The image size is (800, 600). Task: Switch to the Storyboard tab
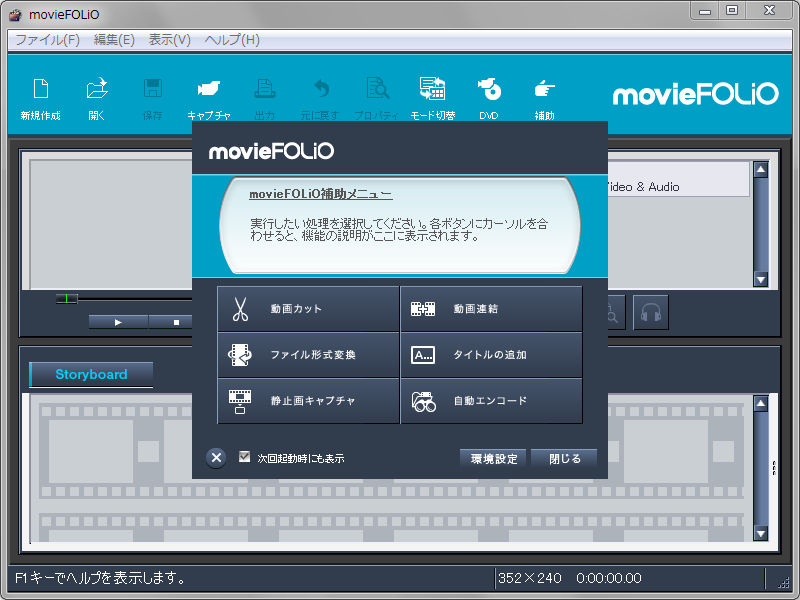pos(91,374)
